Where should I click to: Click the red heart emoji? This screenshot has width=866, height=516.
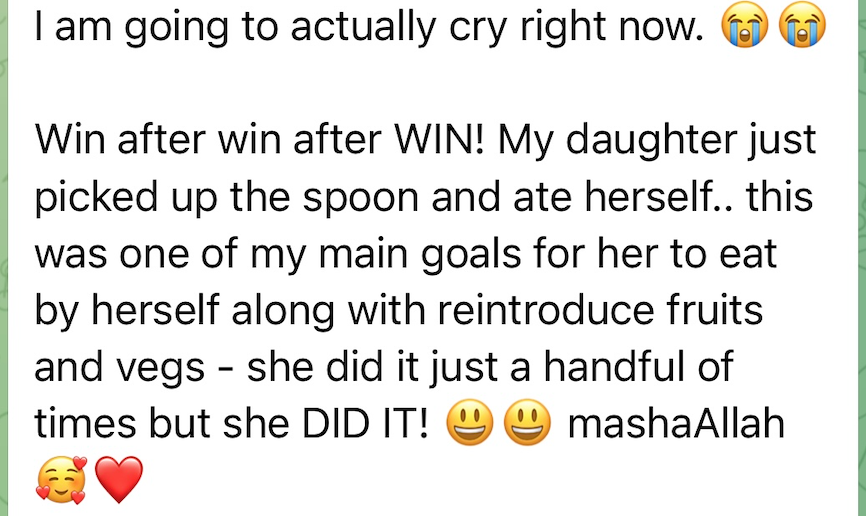(x=119, y=481)
